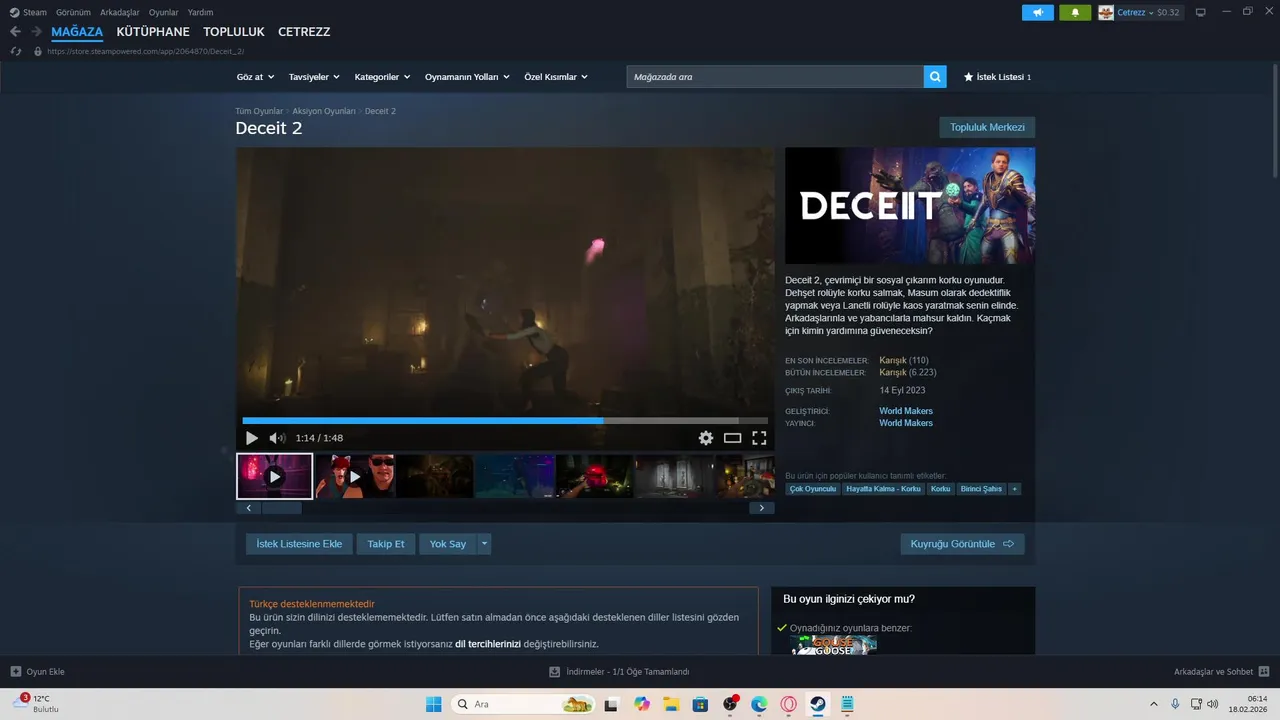Viewport: 1280px width, 720px height.
Task: Expand Oynamanın Yolları dropdown
Action: point(467,77)
